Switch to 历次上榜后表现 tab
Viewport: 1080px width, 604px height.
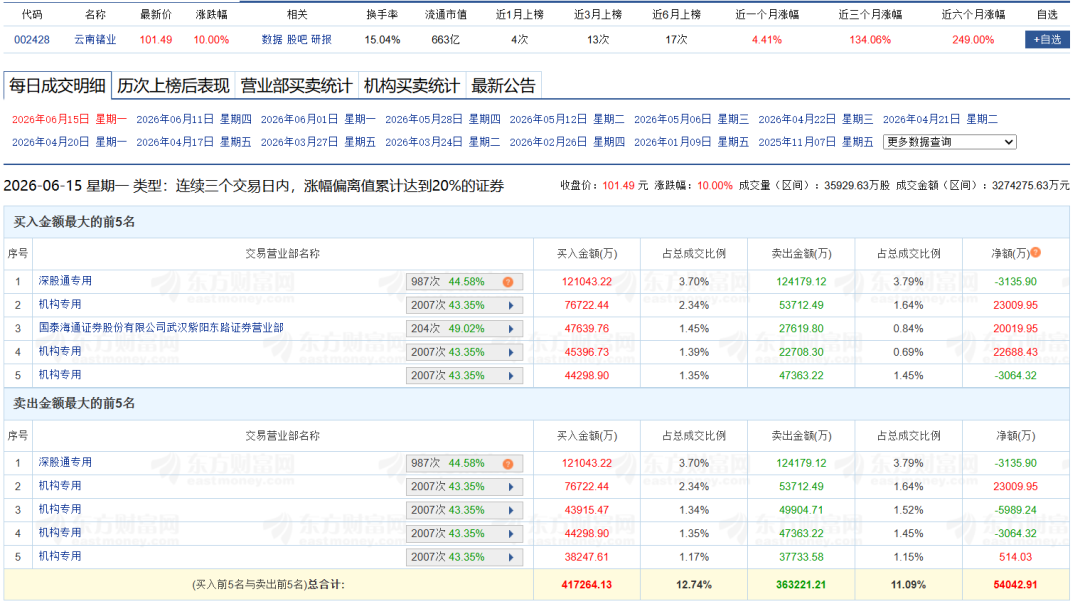tap(173, 85)
